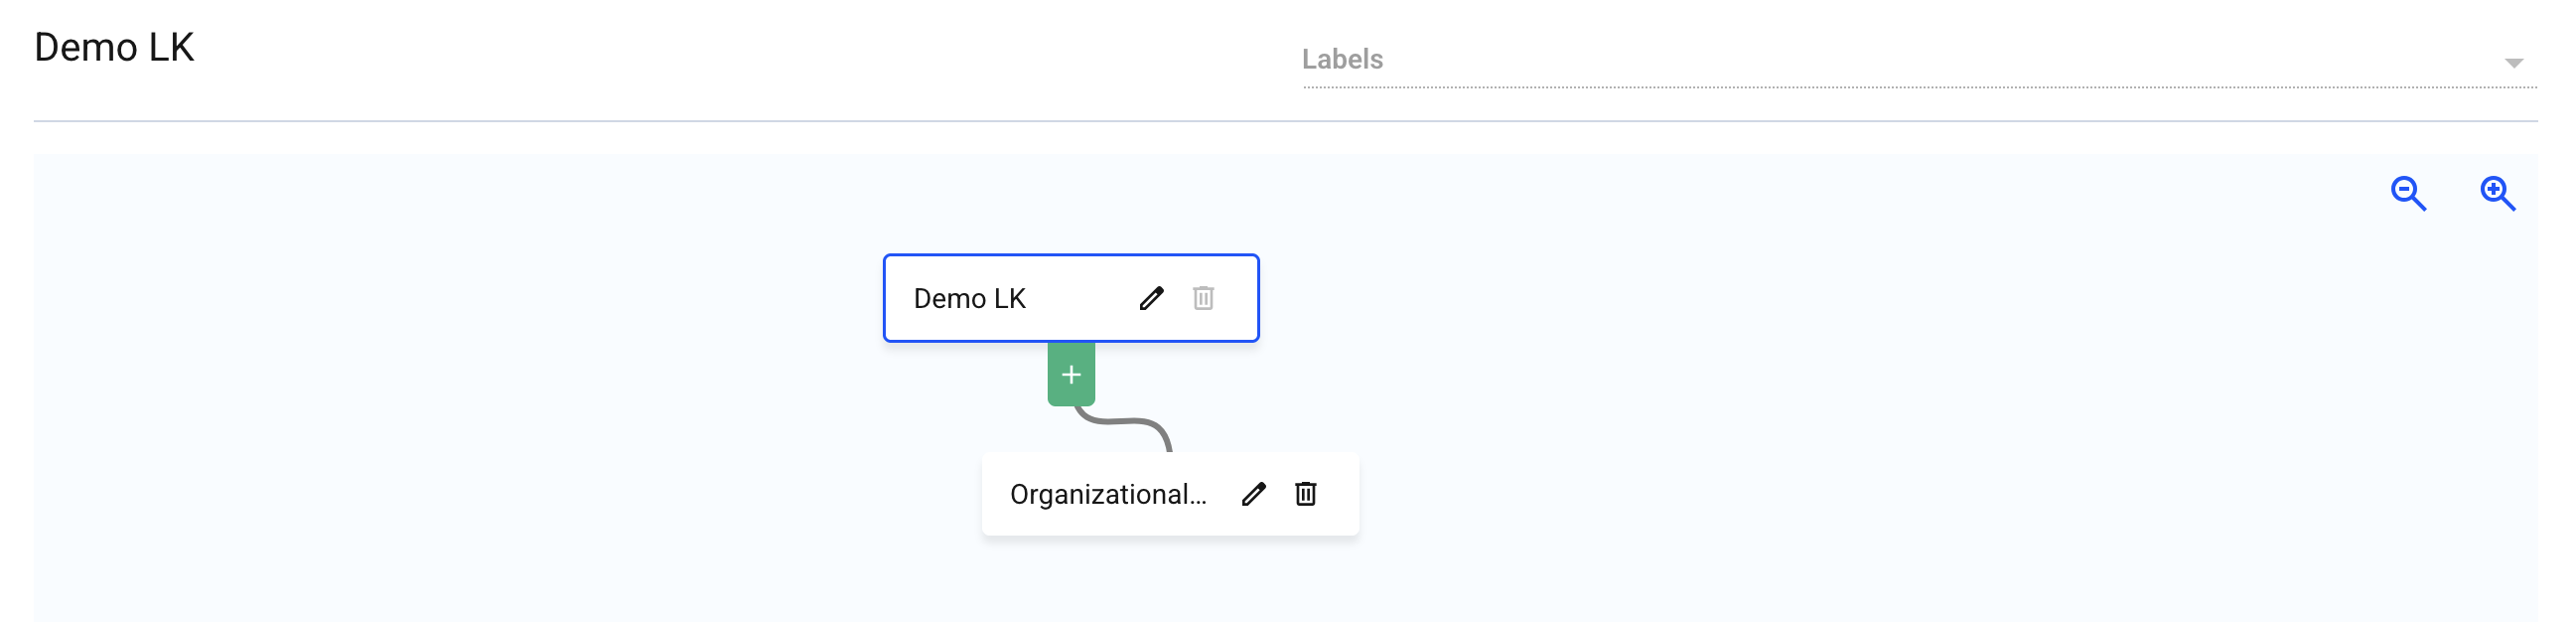Click the greyed trash icon on the Demo LK node
Viewport: 2576px width, 622px height.
tap(1203, 298)
